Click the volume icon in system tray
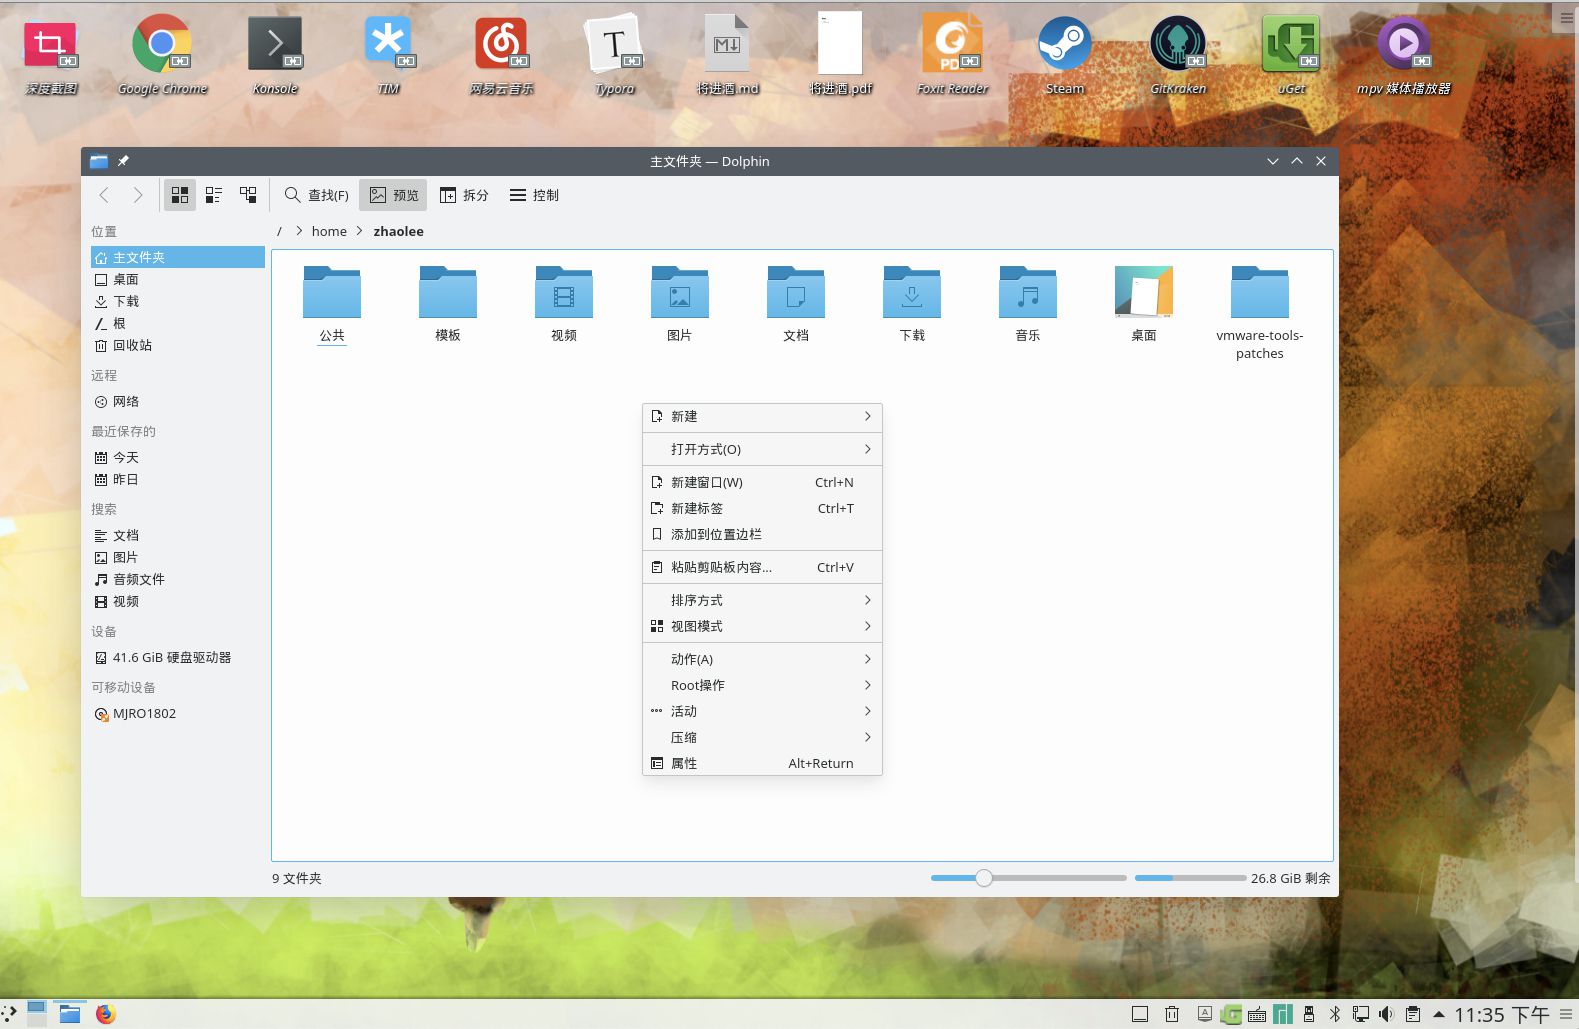Viewport: 1579px width, 1029px height. (1386, 1014)
